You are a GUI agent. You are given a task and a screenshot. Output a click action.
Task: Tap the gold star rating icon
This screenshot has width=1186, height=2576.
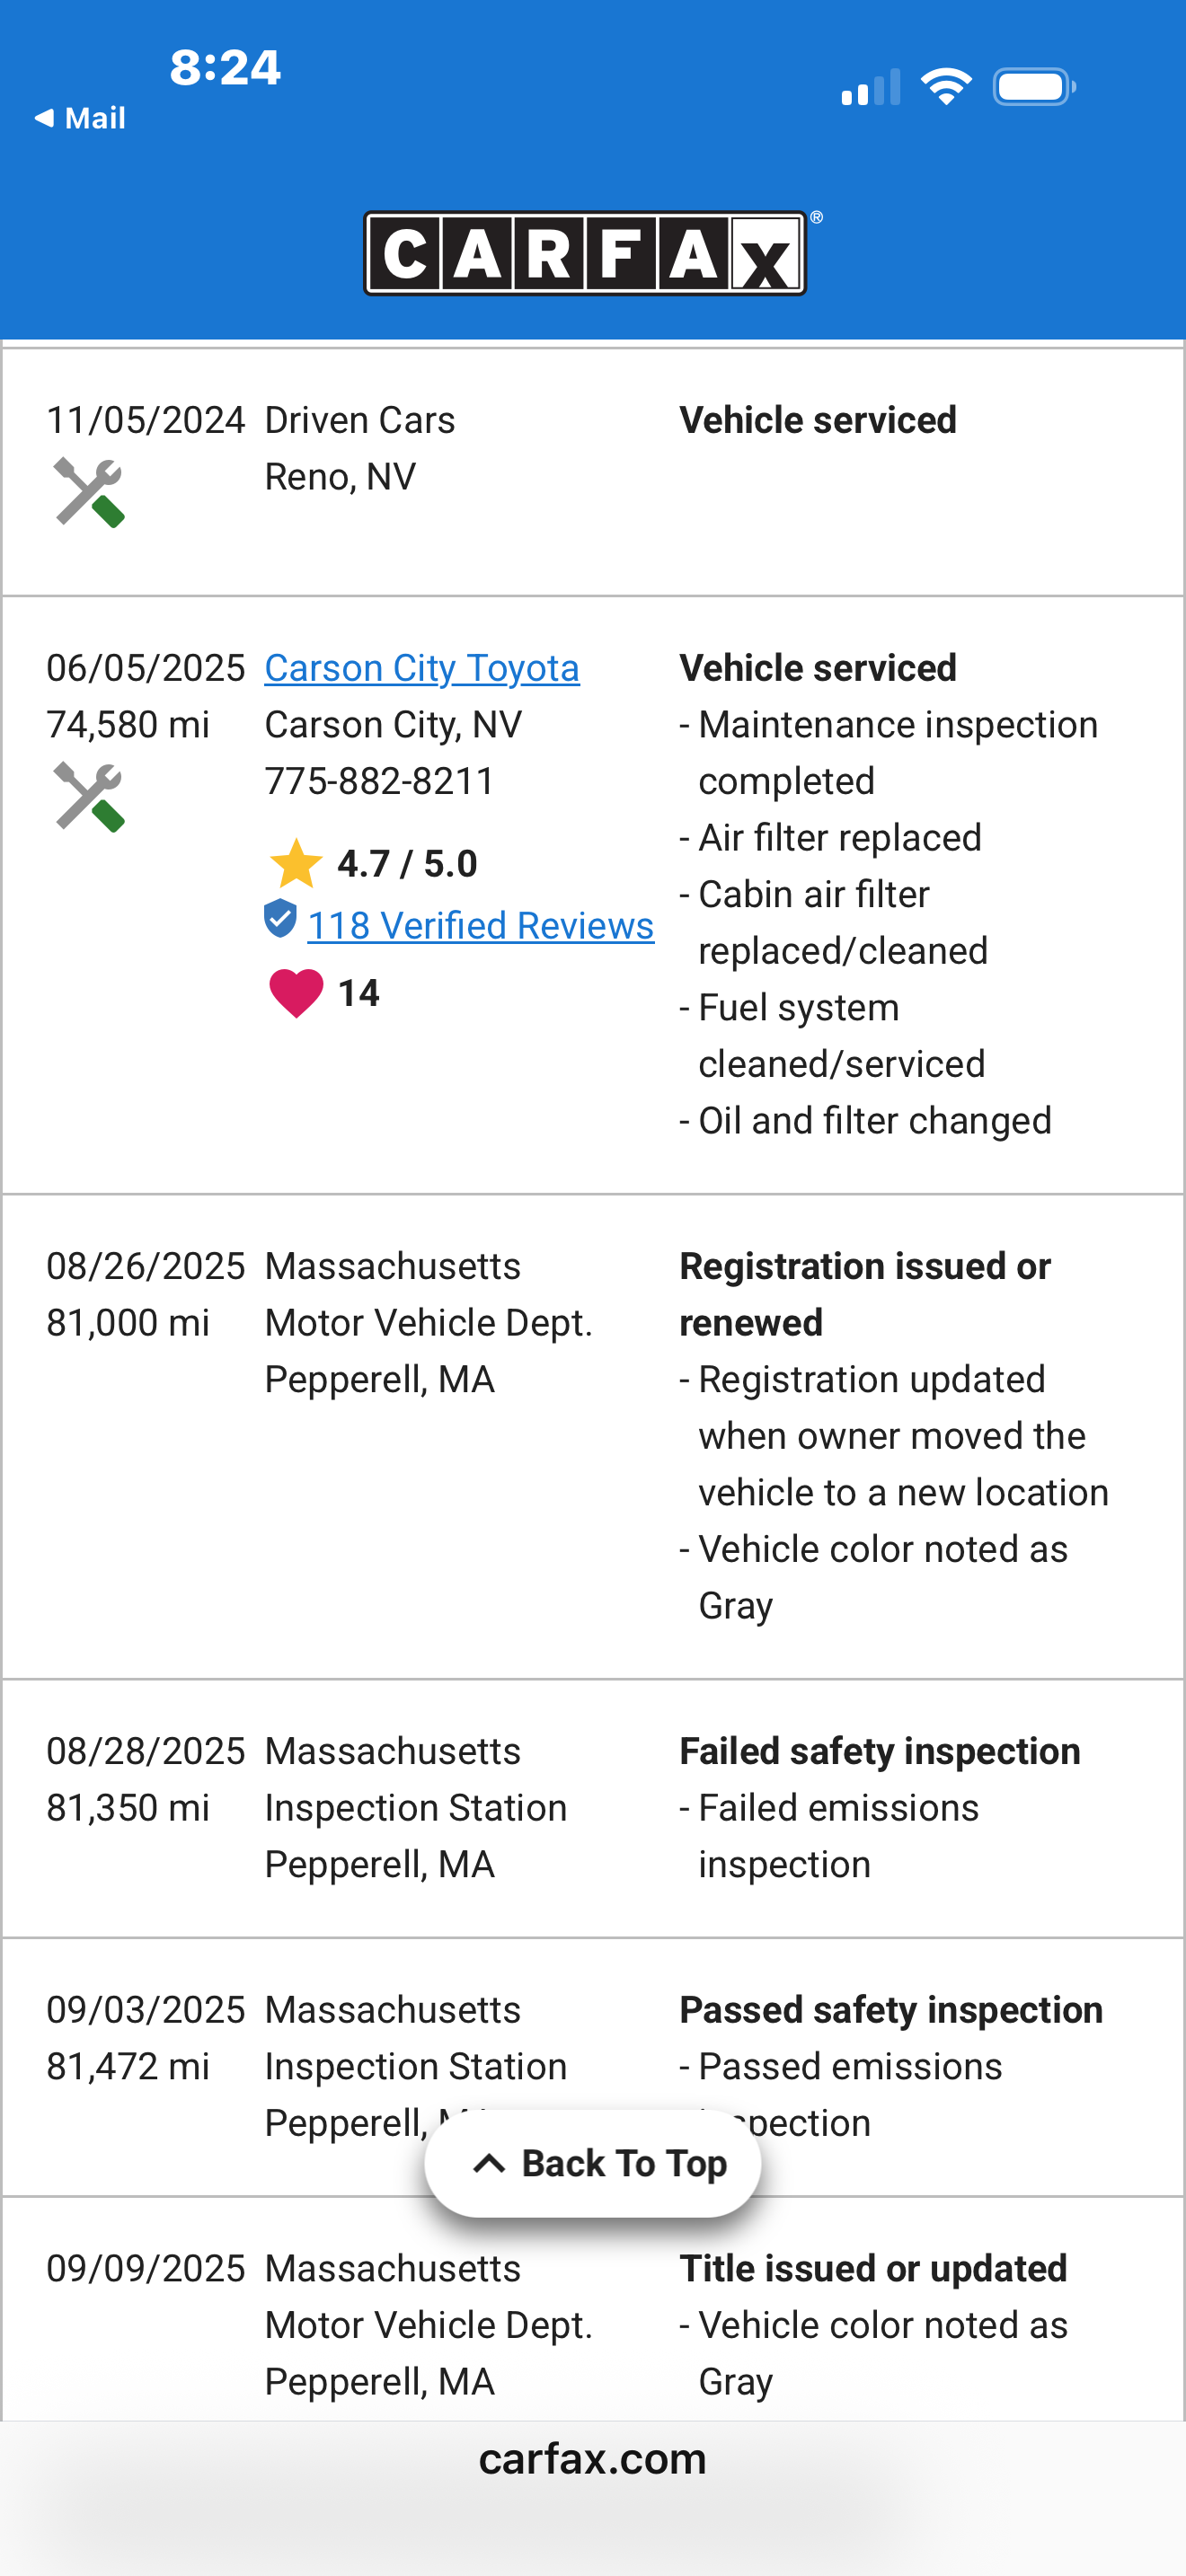coord(296,863)
